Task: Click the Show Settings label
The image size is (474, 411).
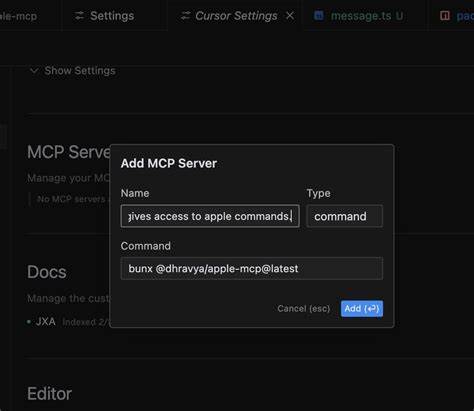Action: click(x=80, y=71)
